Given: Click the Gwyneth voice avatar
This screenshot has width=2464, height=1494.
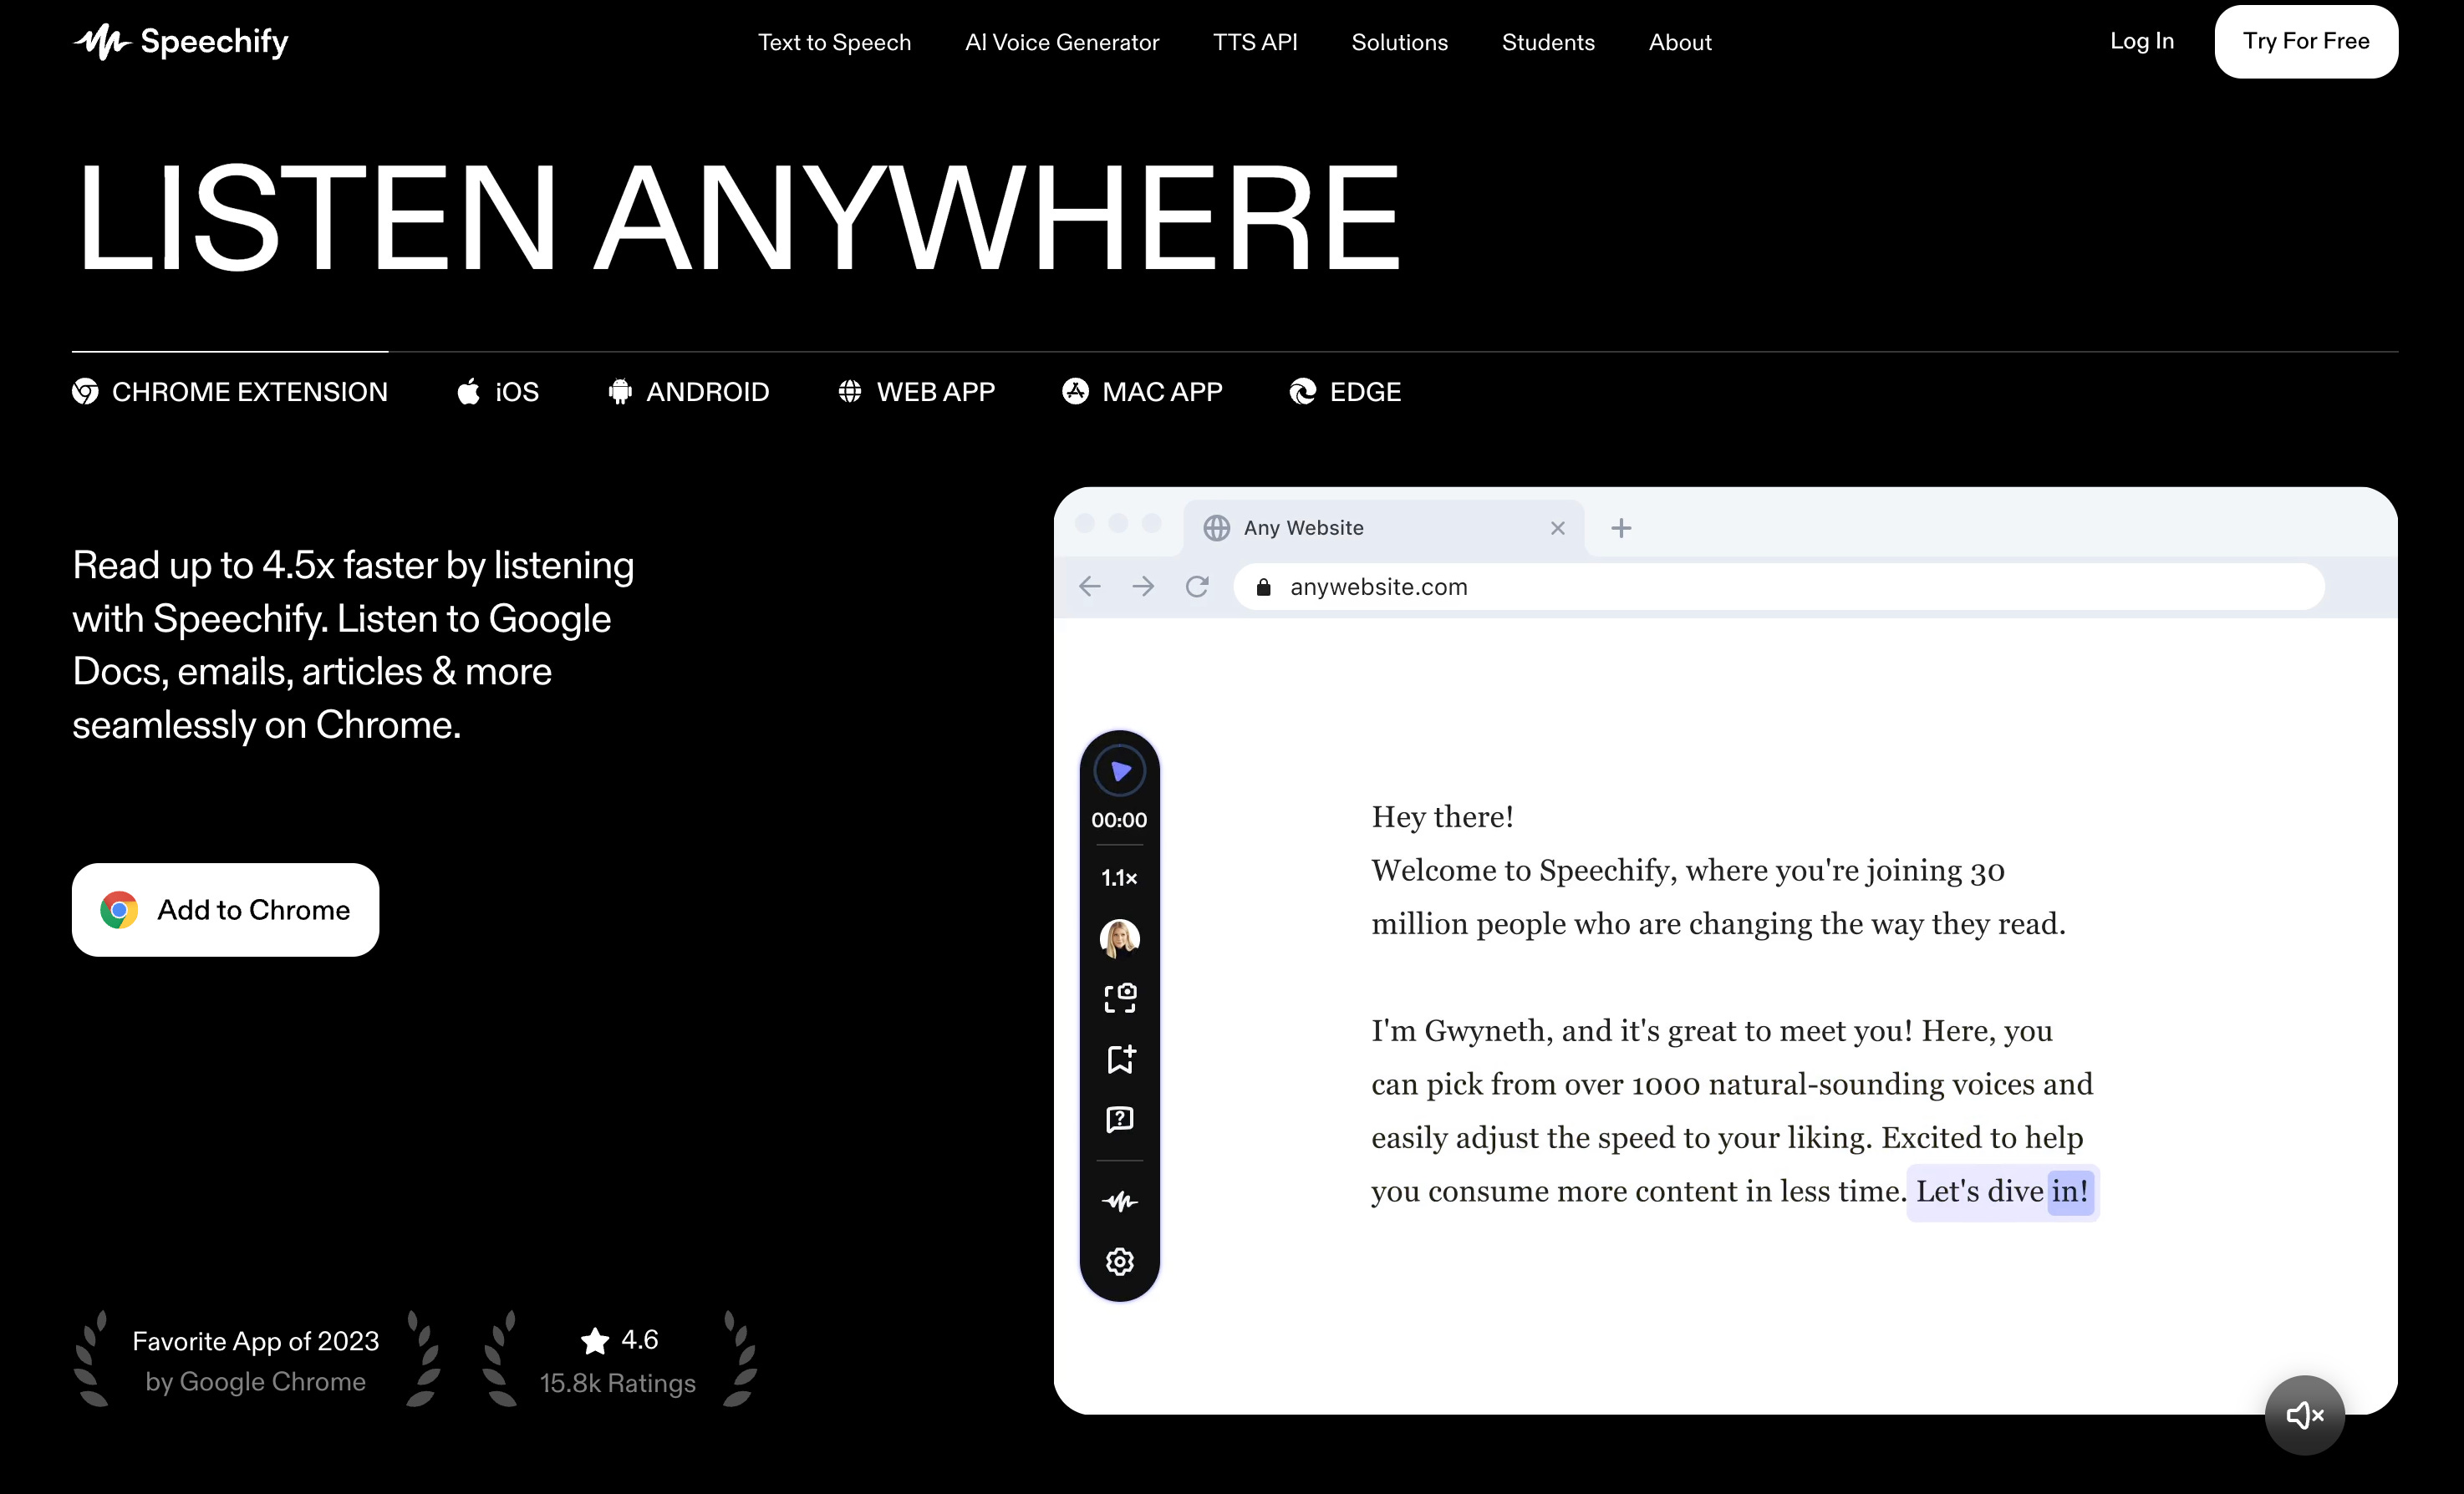Looking at the screenshot, I should (1119, 938).
